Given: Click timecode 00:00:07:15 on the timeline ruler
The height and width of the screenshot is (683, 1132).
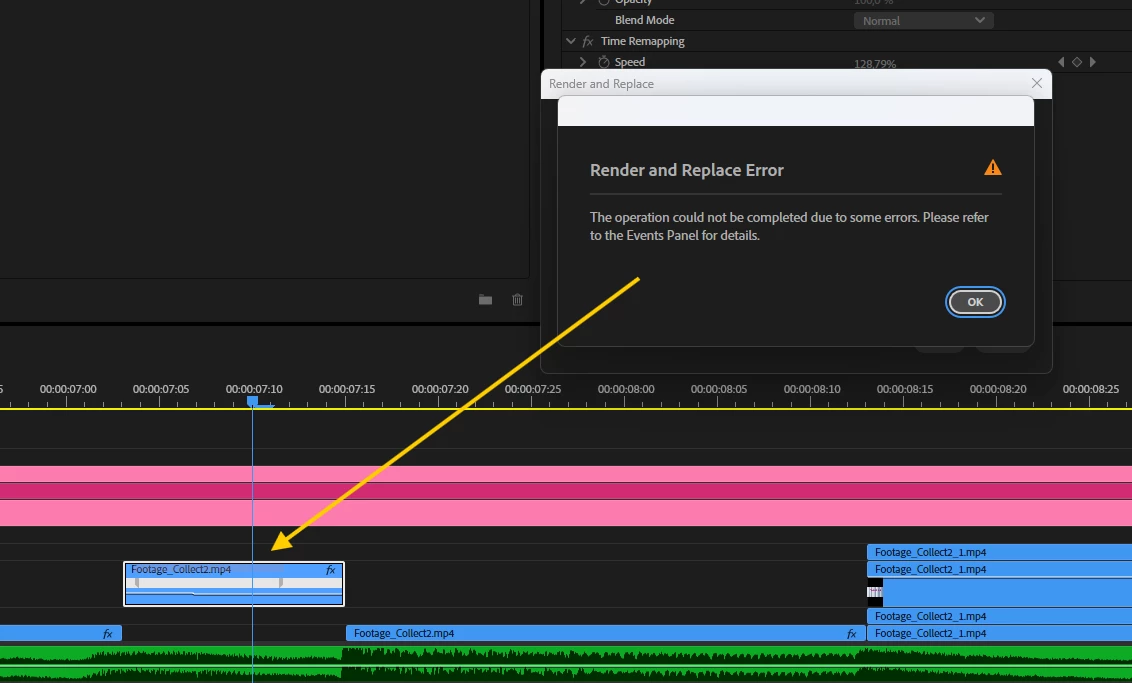Looking at the screenshot, I should pos(347,388).
